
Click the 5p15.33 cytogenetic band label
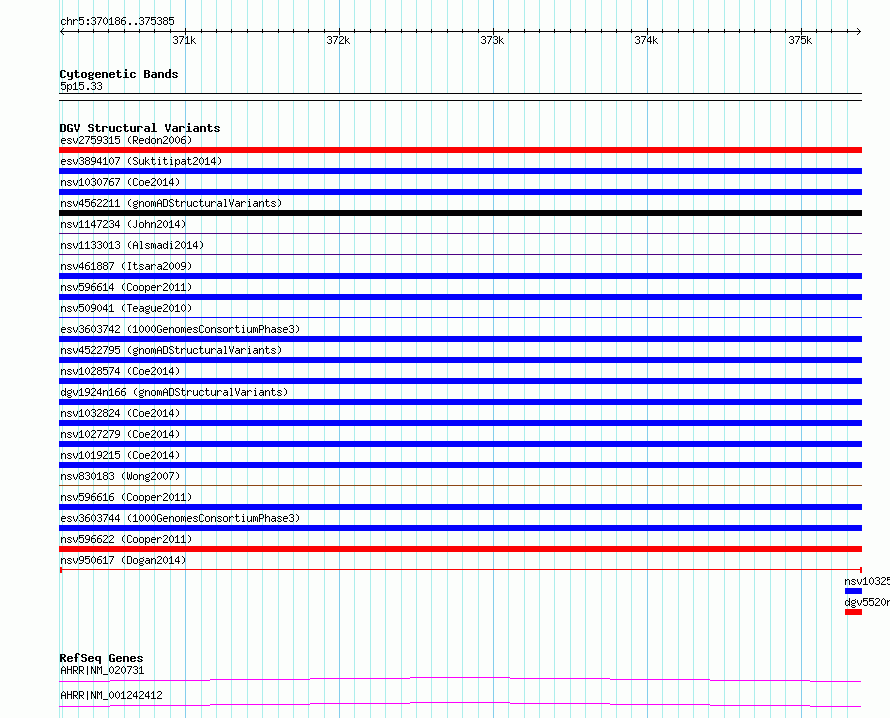[x=81, y=86]
